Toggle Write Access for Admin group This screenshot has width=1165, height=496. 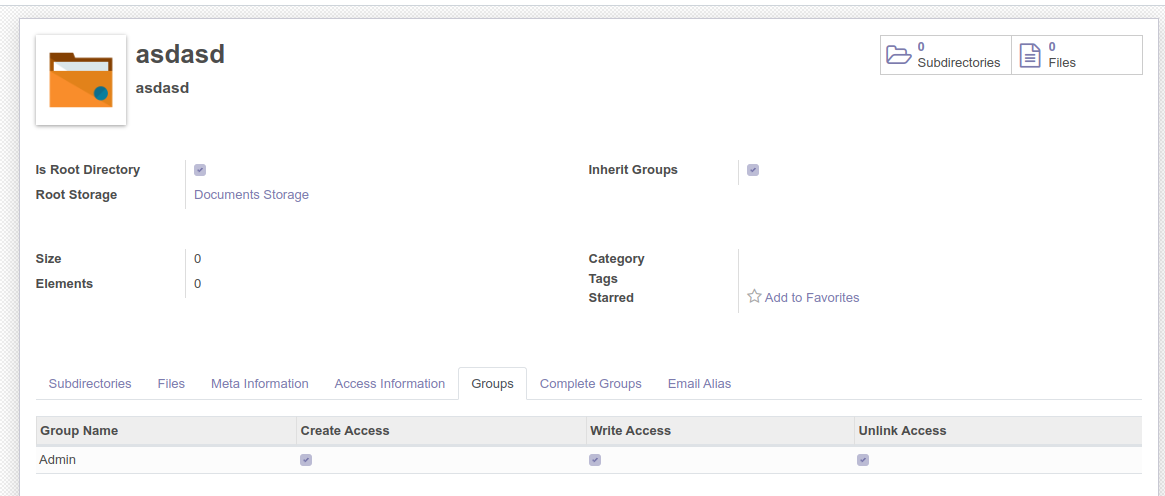[x=595, y=460]
